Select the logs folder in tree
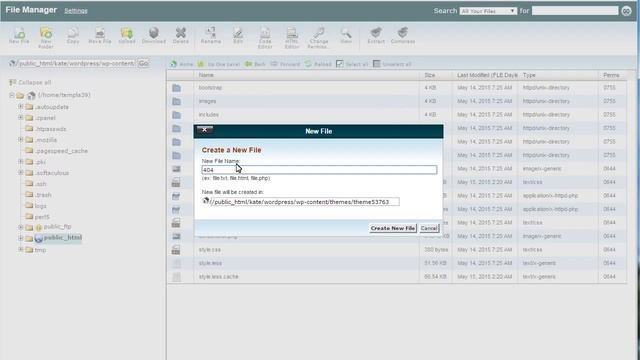Viewport: 640px width, 360px height. [x=40, y=206]
